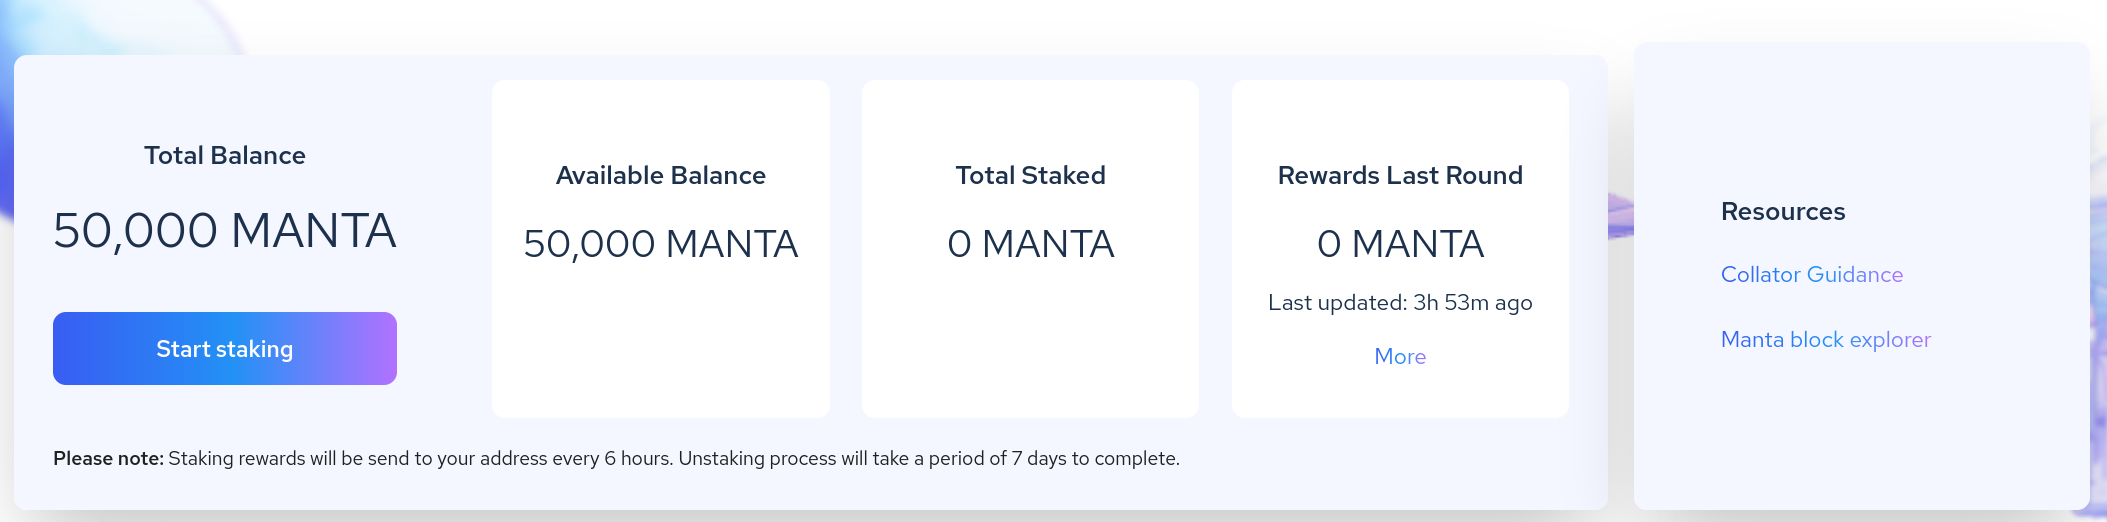Click blank space below the Available Balance amount

coord(661,340)
